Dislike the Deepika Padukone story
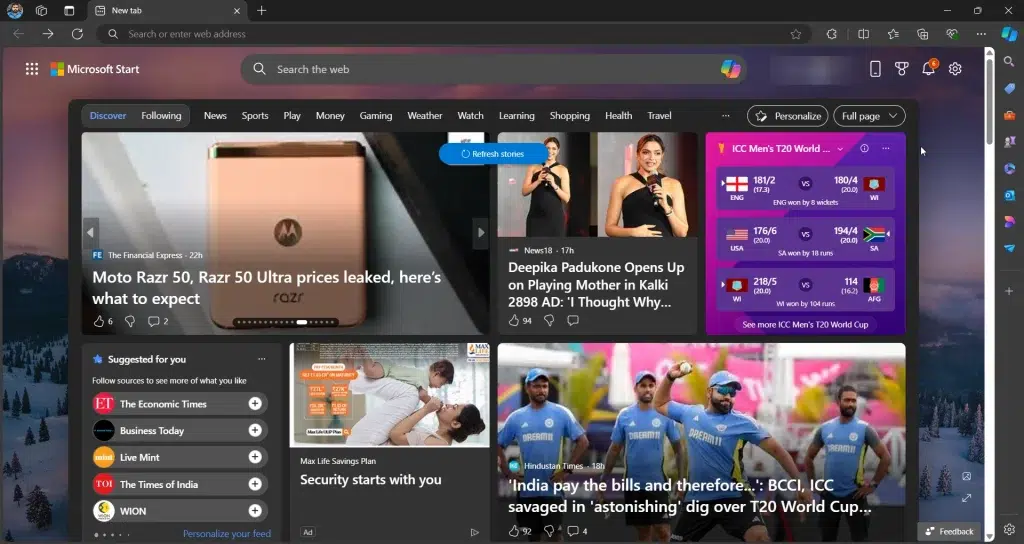 pos(549,320)
